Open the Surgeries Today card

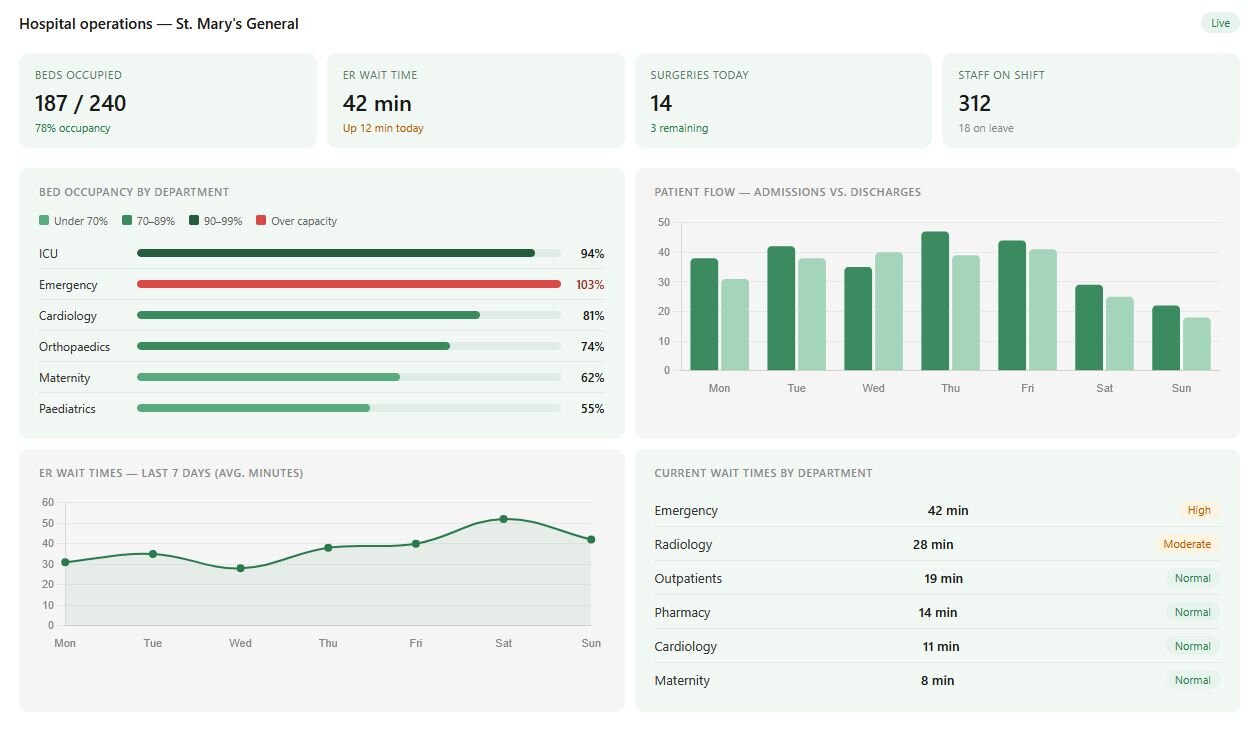tap(783, 101)
